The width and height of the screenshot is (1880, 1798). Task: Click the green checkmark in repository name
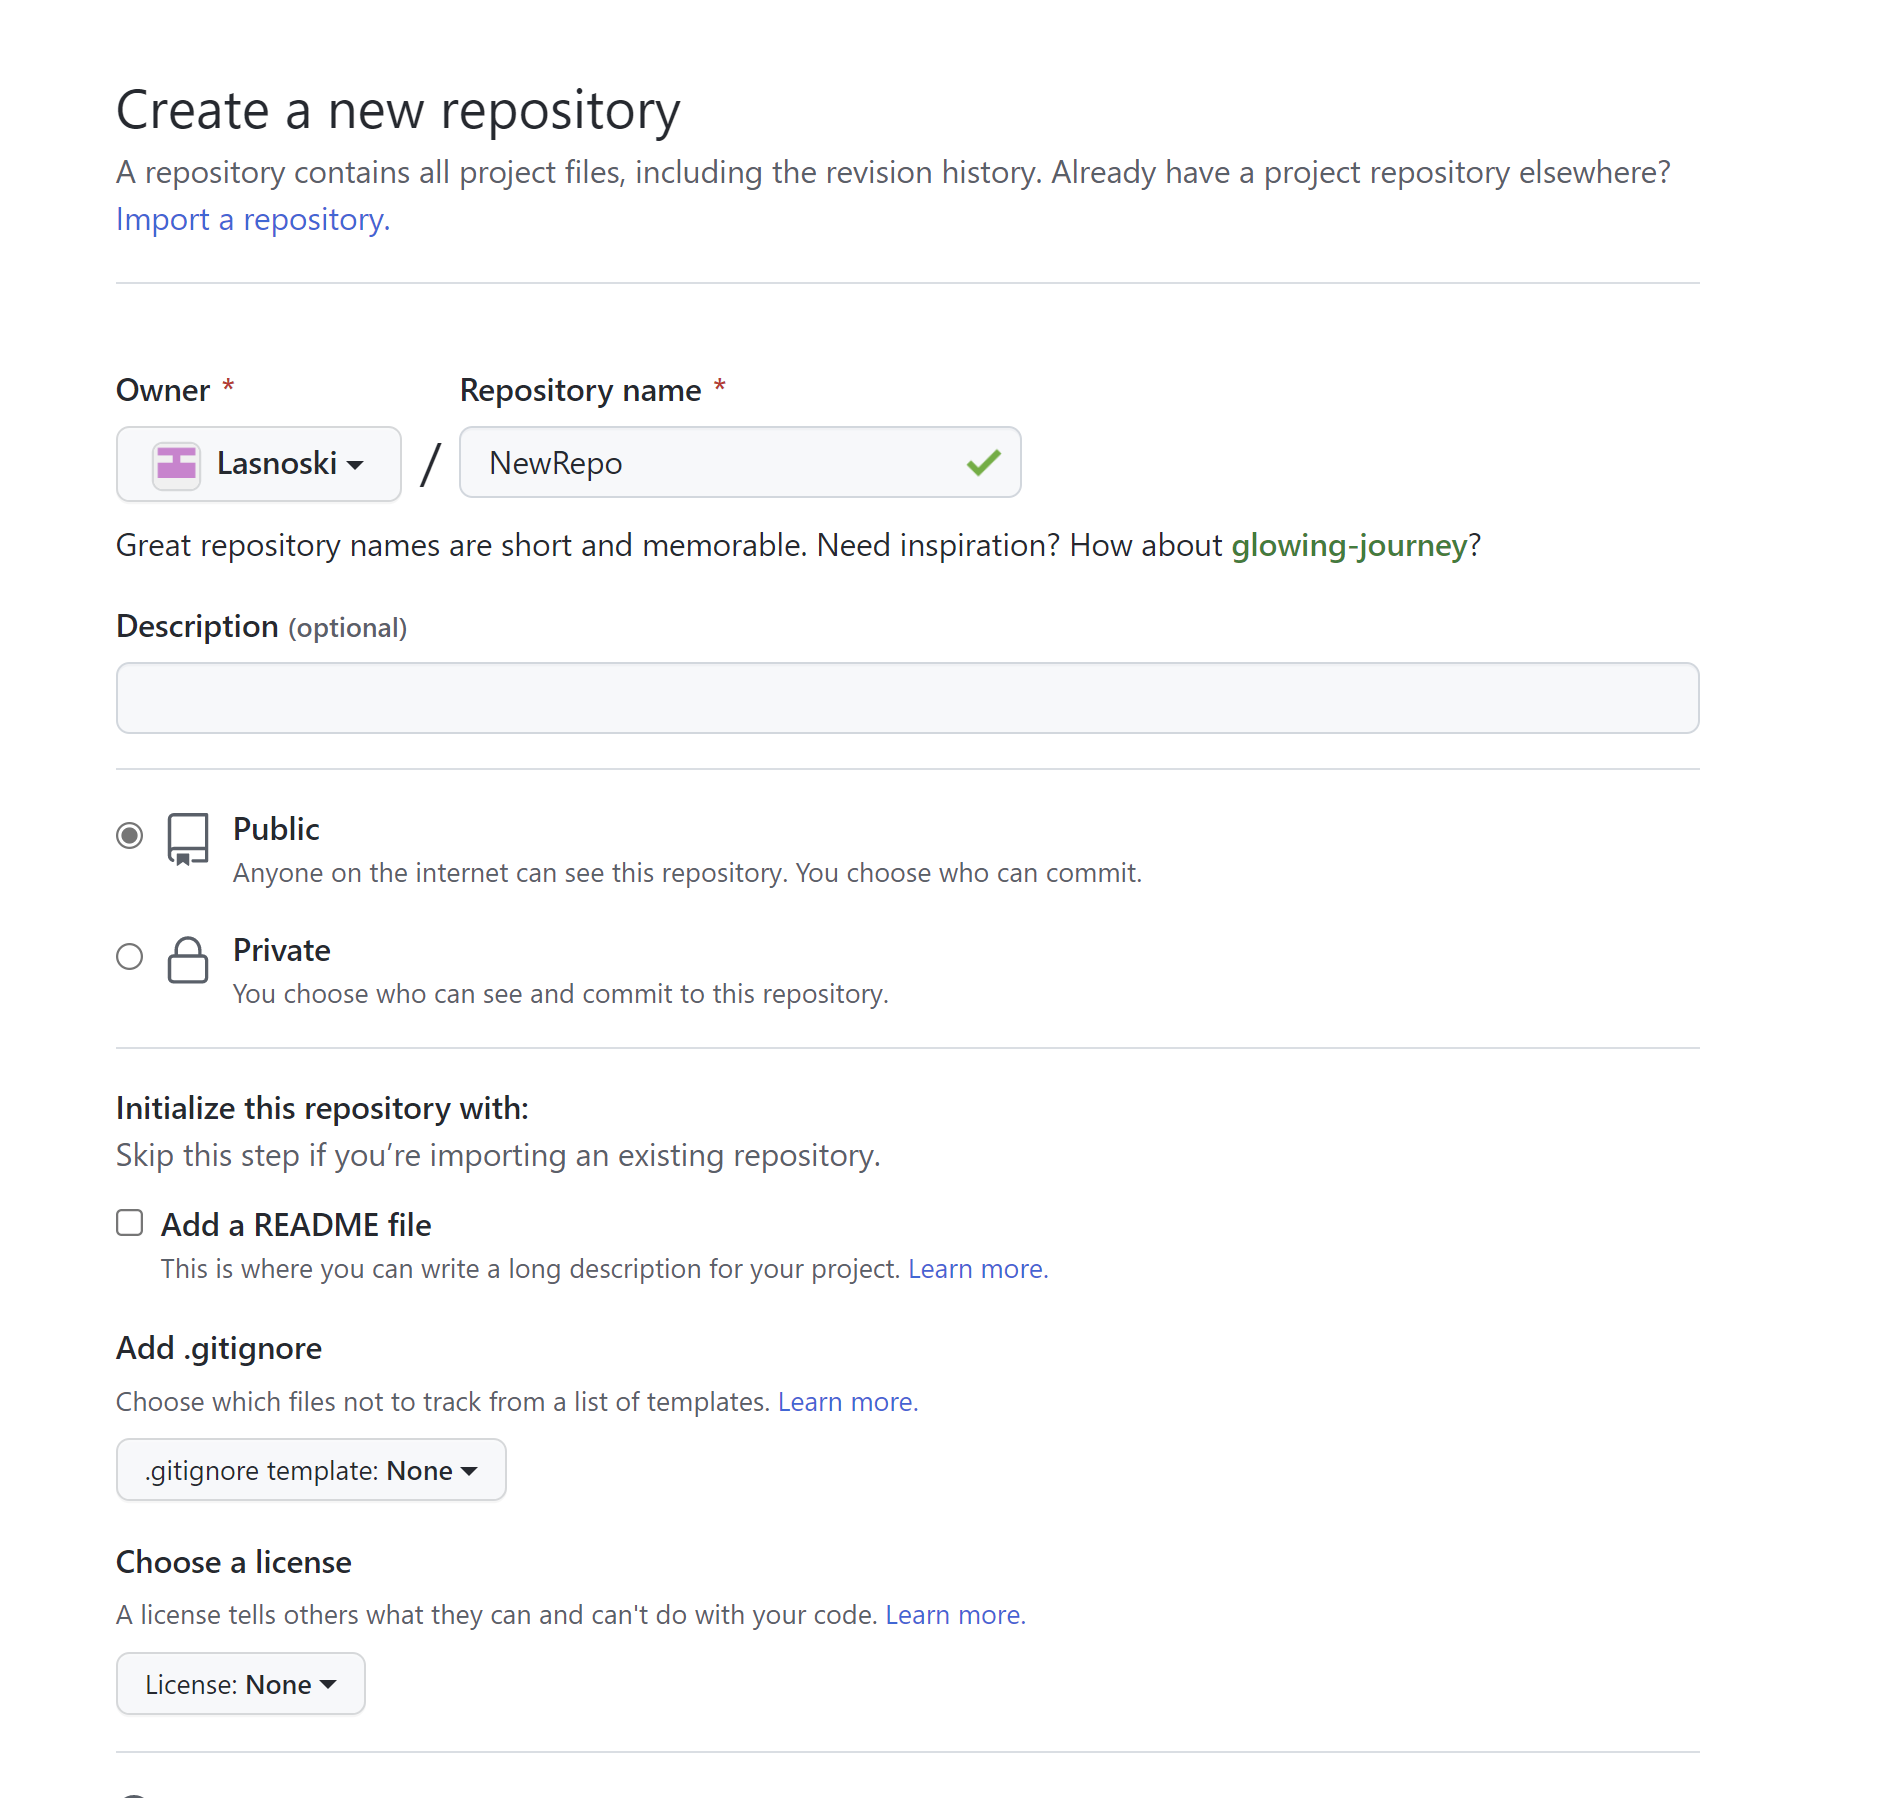(983, 462)
